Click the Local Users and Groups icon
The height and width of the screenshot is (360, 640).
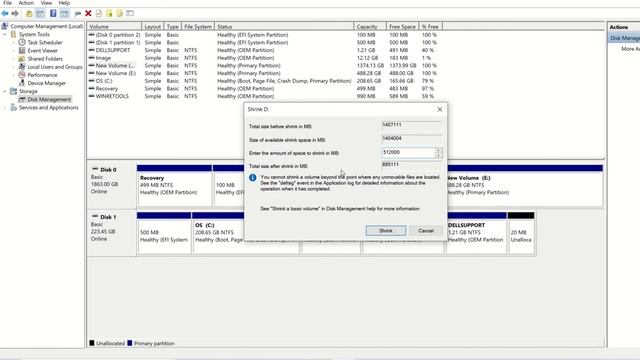pyautogui.click(x=22, y=67)
